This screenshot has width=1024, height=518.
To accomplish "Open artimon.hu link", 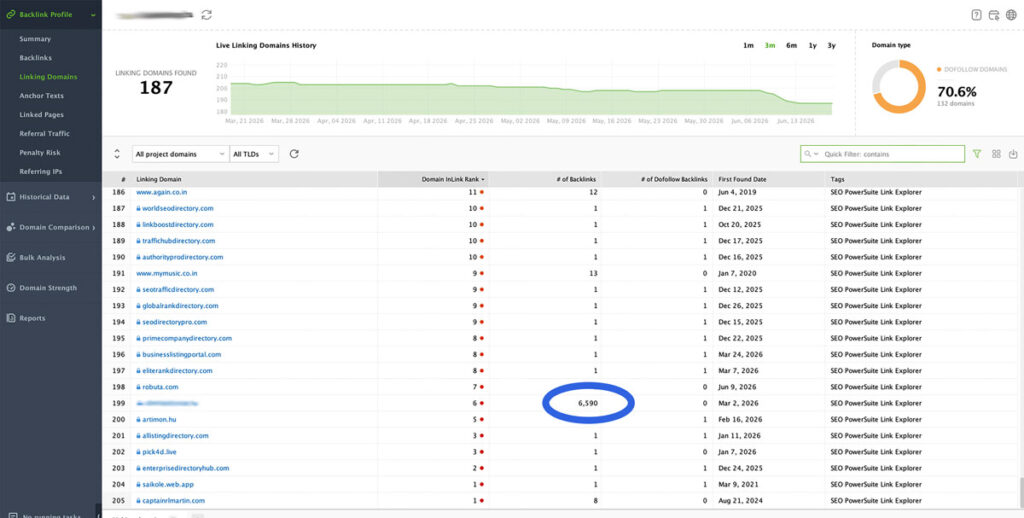I will click(x=159, y=419).
